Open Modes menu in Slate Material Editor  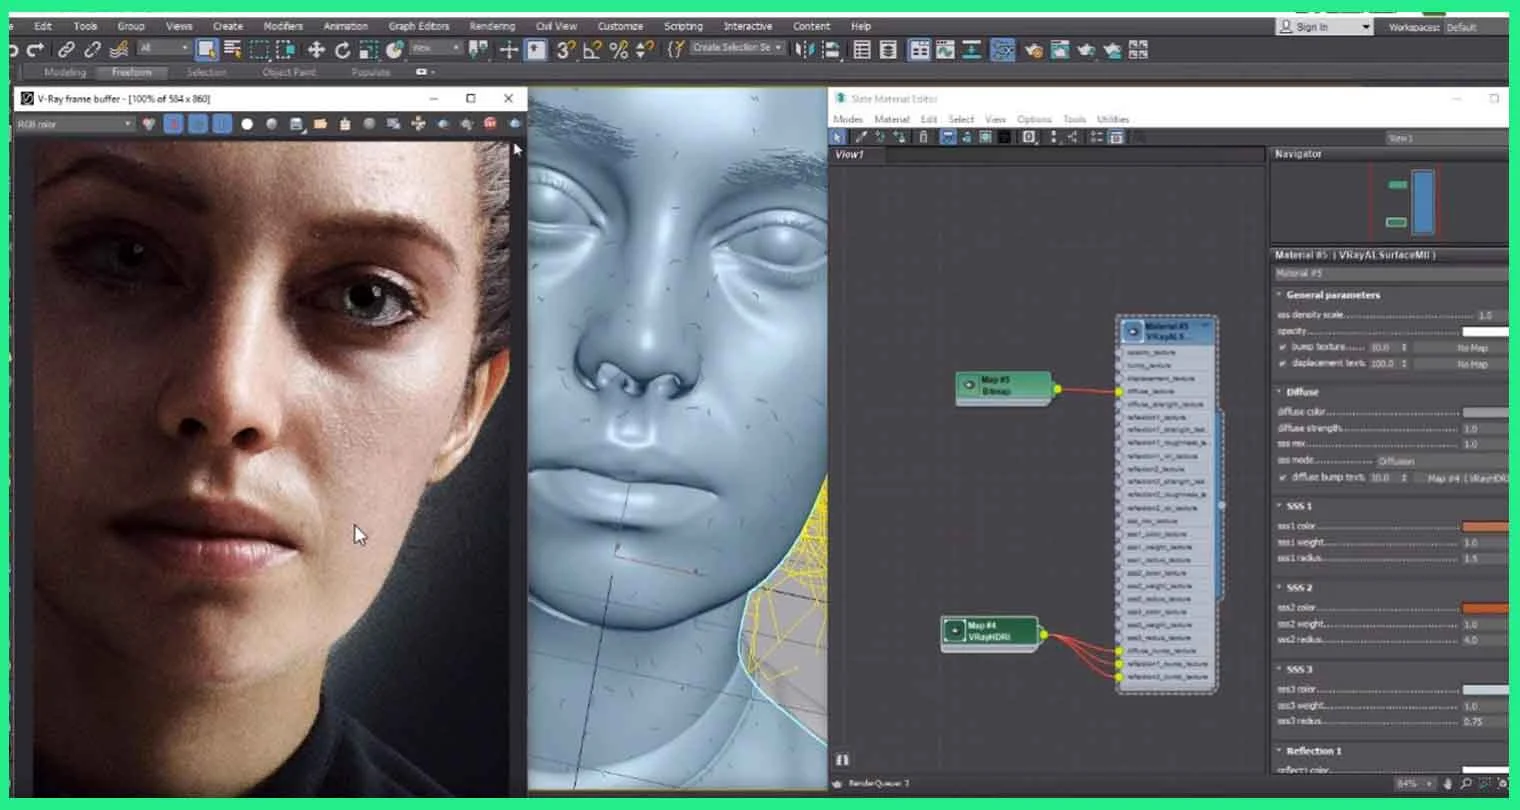coord(847,119)
